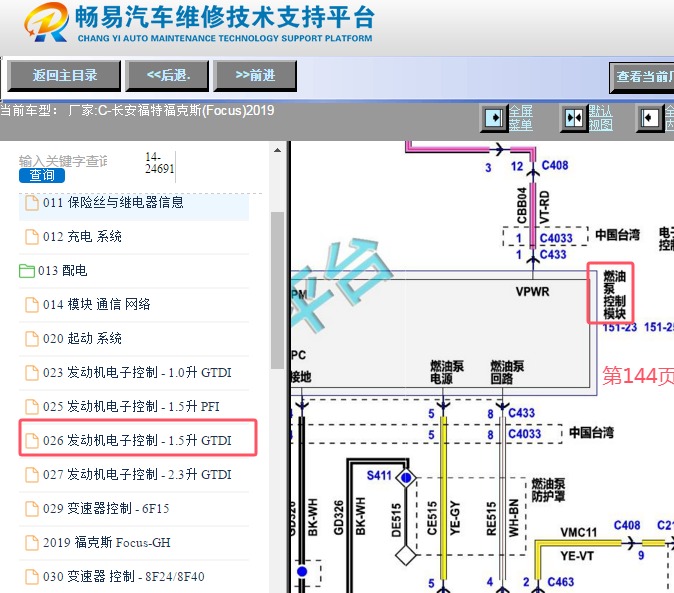This screenshot has width=674, height=593.
Task: Click the CBB04 wire label
Action: point(521,206)
